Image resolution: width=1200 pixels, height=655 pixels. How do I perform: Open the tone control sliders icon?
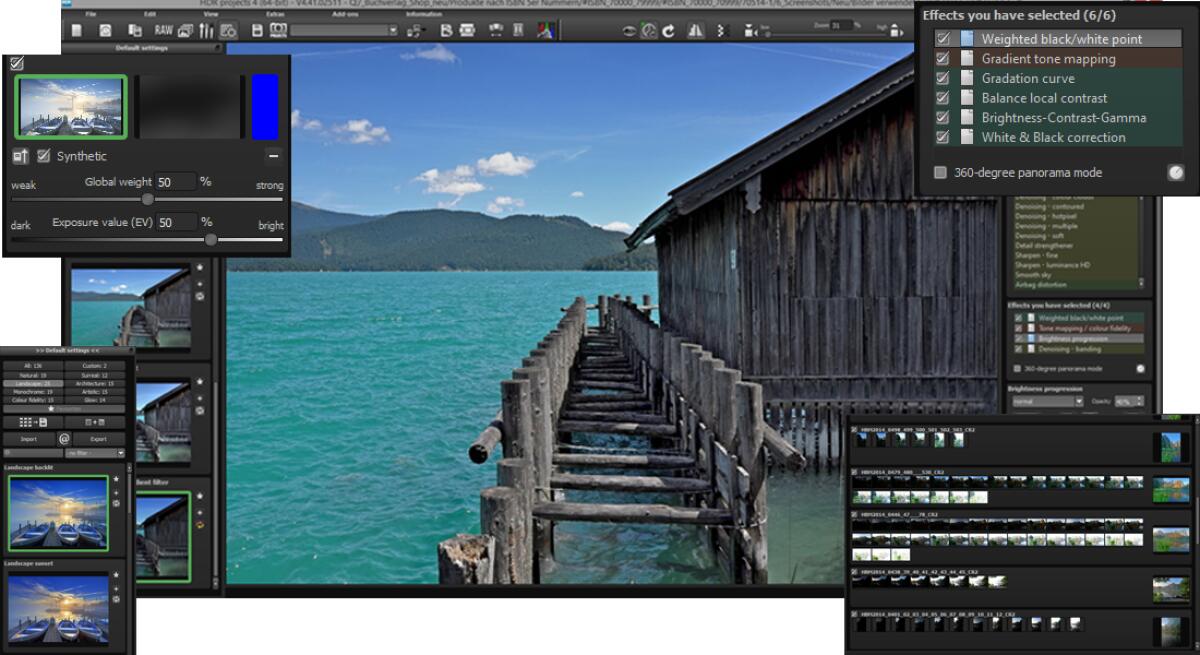coord(204,29)
